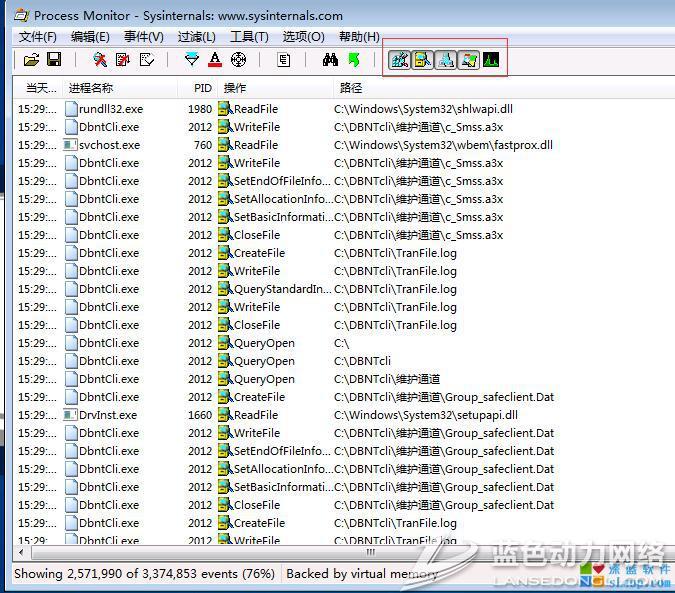Open the Filter funnel icon

(192, 60)
